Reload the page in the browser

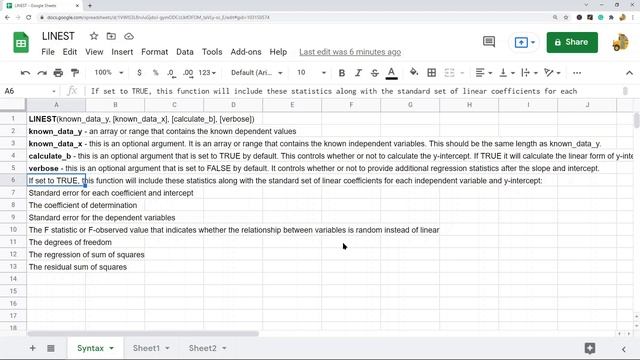[28, 18]
